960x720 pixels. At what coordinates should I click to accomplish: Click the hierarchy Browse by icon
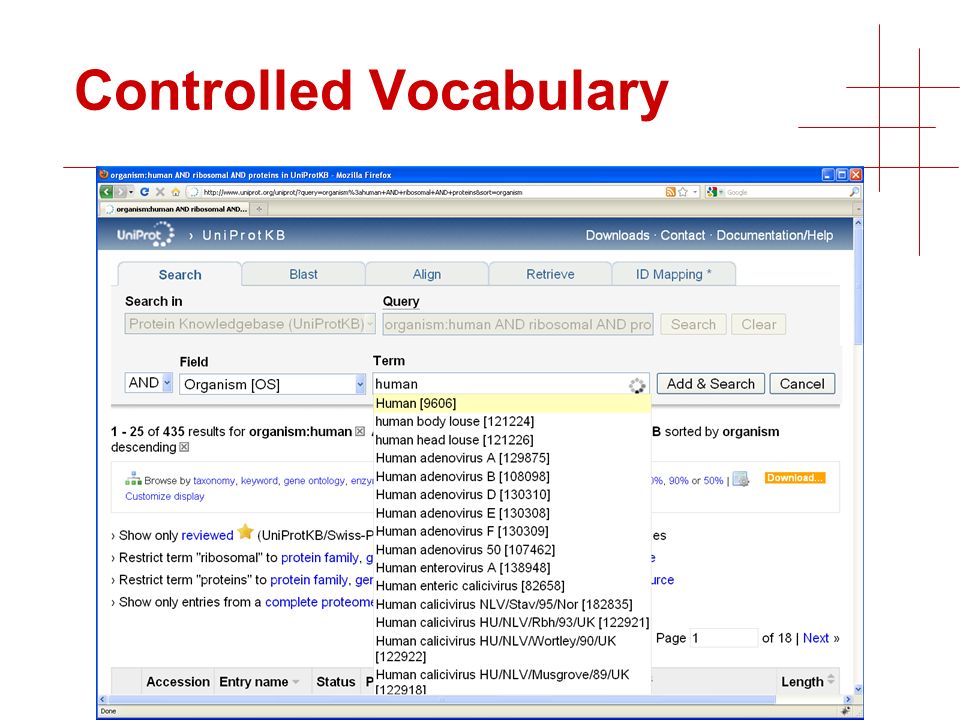(133, 478)
